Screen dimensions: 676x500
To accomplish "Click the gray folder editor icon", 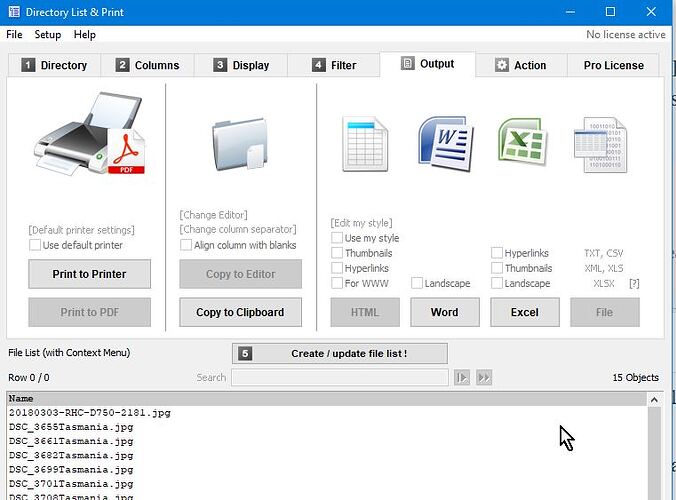I will pyautogui.click(x=240, y=142).
